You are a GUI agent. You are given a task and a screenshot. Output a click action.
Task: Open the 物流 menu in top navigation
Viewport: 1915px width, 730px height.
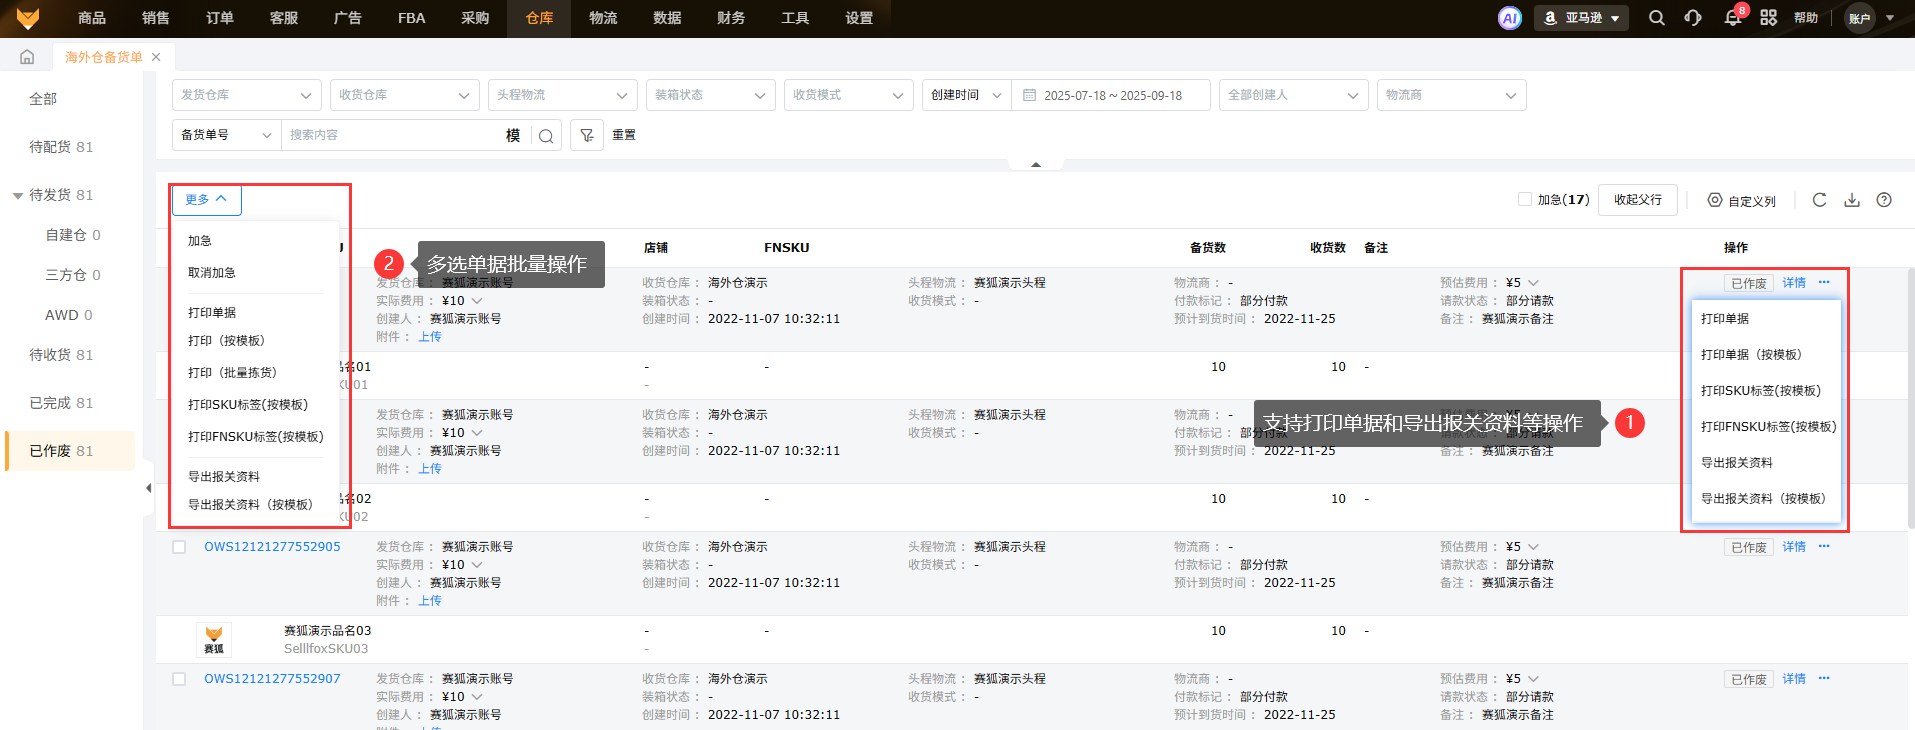point(602,18)
